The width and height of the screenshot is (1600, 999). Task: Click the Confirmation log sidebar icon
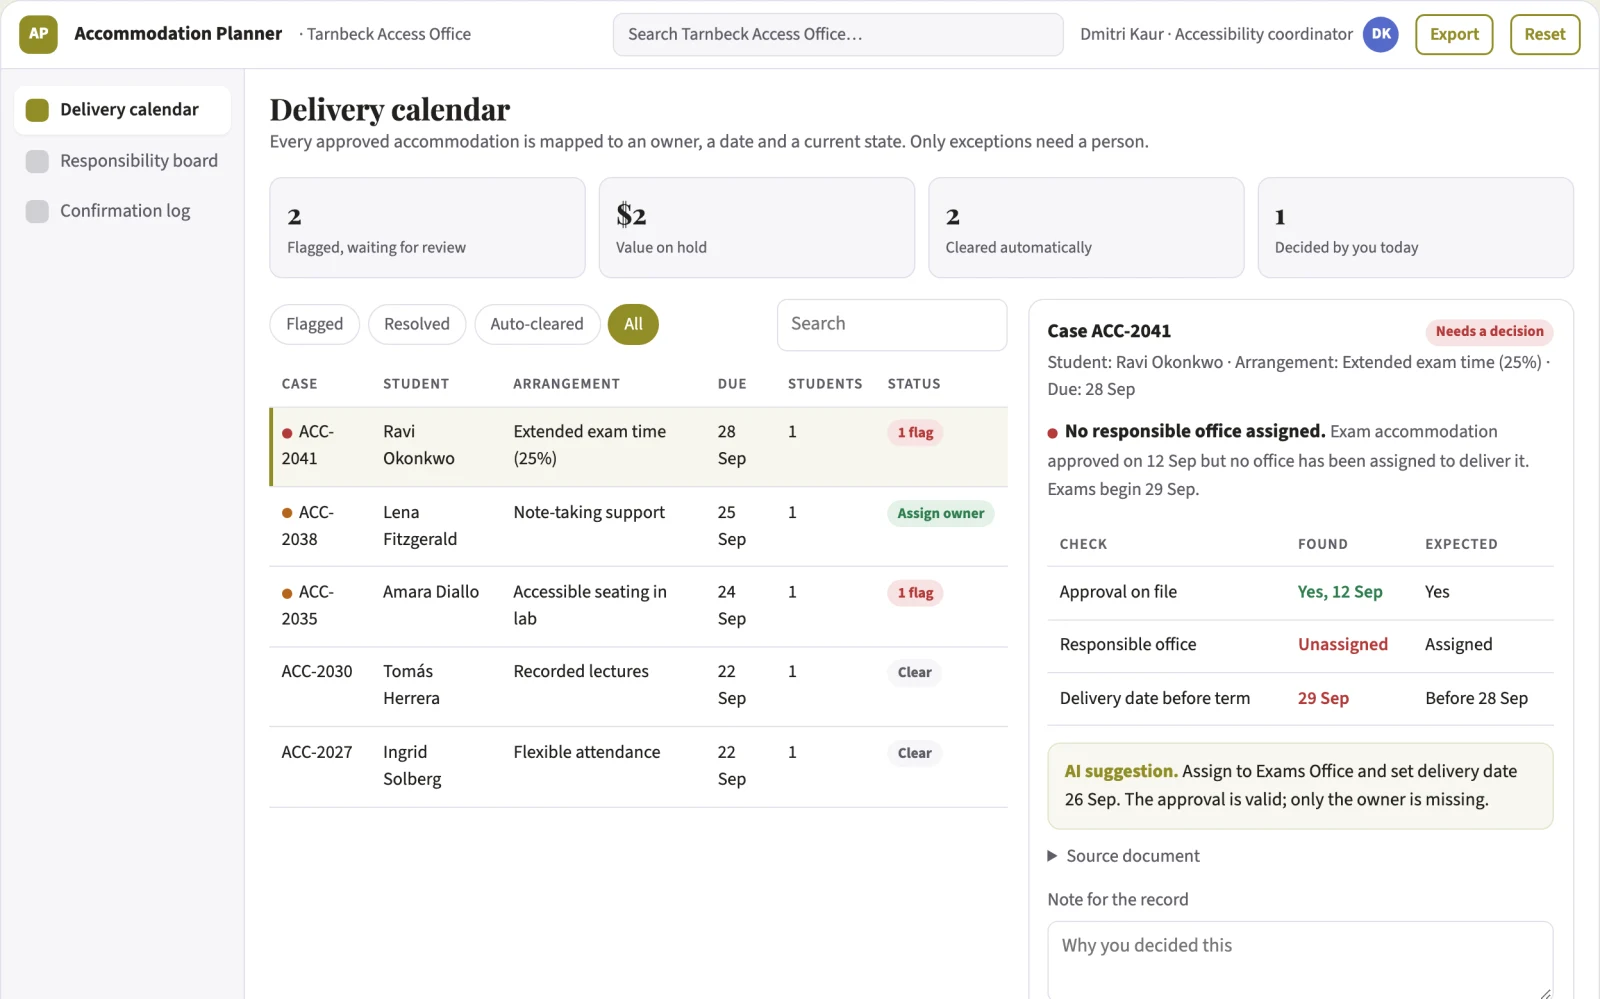point(37,211)
